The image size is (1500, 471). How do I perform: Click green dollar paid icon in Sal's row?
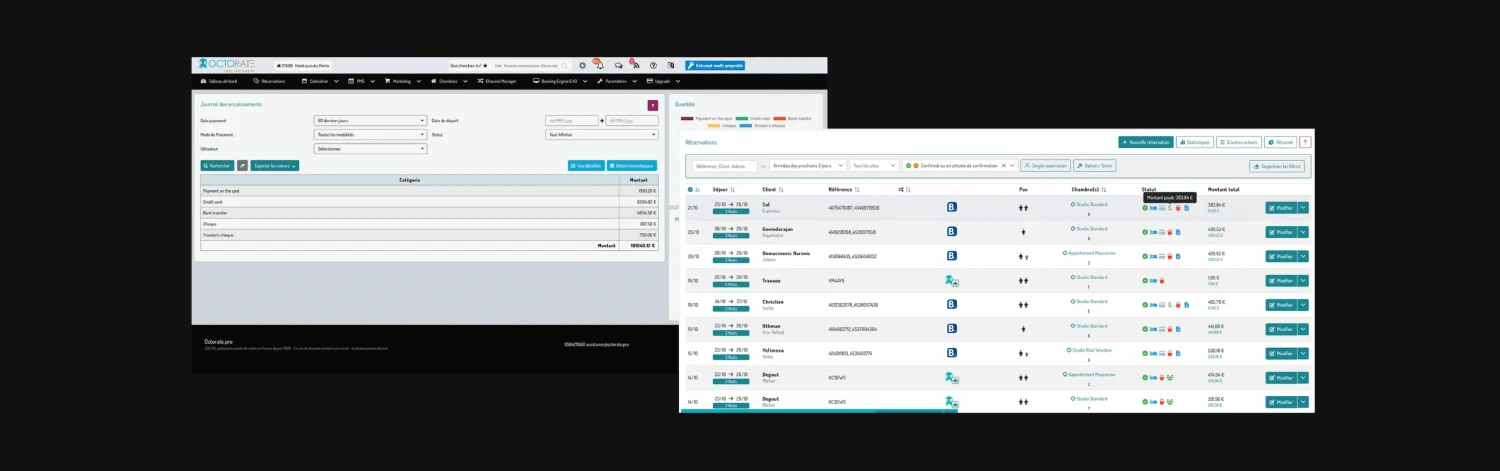(x=1170, y=208)
